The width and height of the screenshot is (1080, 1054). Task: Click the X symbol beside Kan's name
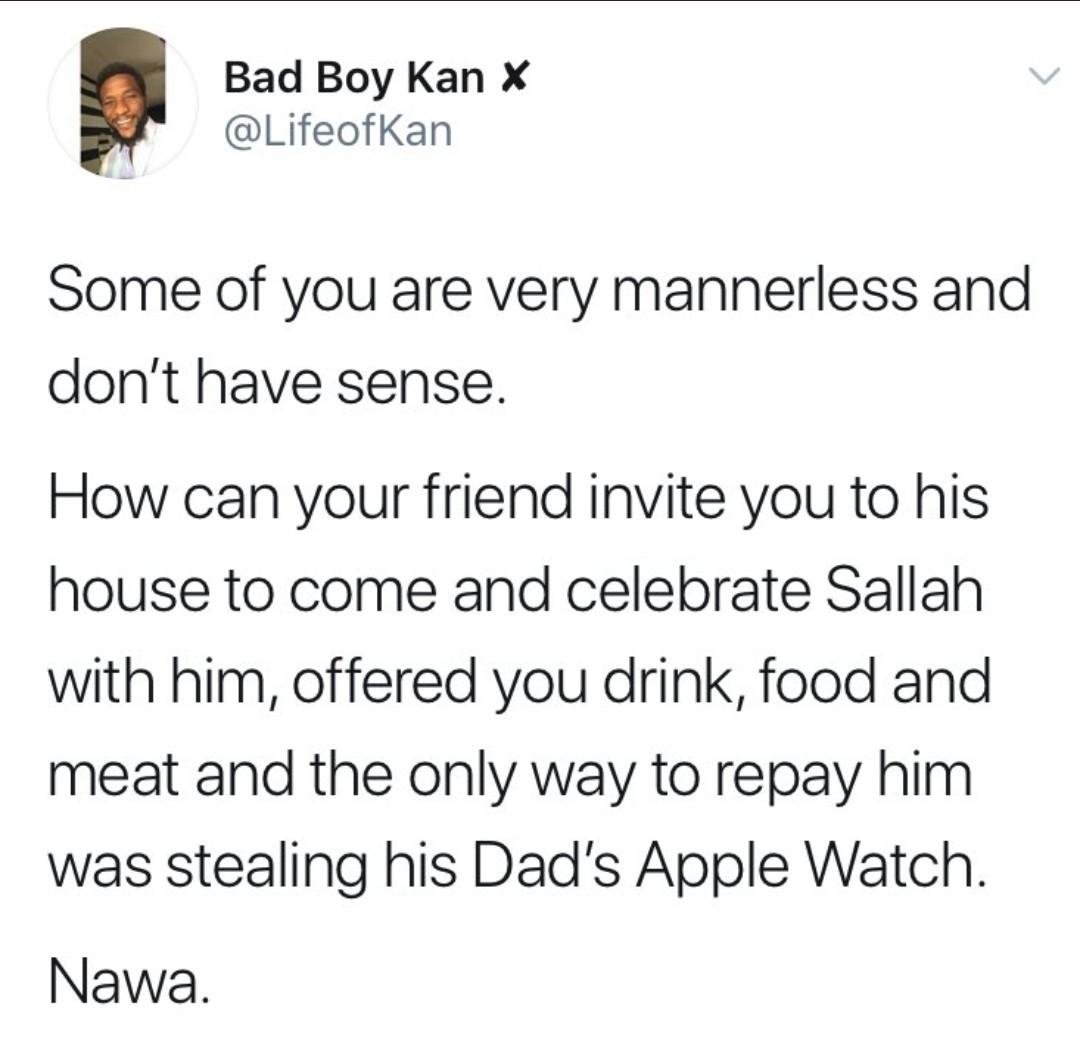point(513,77)
